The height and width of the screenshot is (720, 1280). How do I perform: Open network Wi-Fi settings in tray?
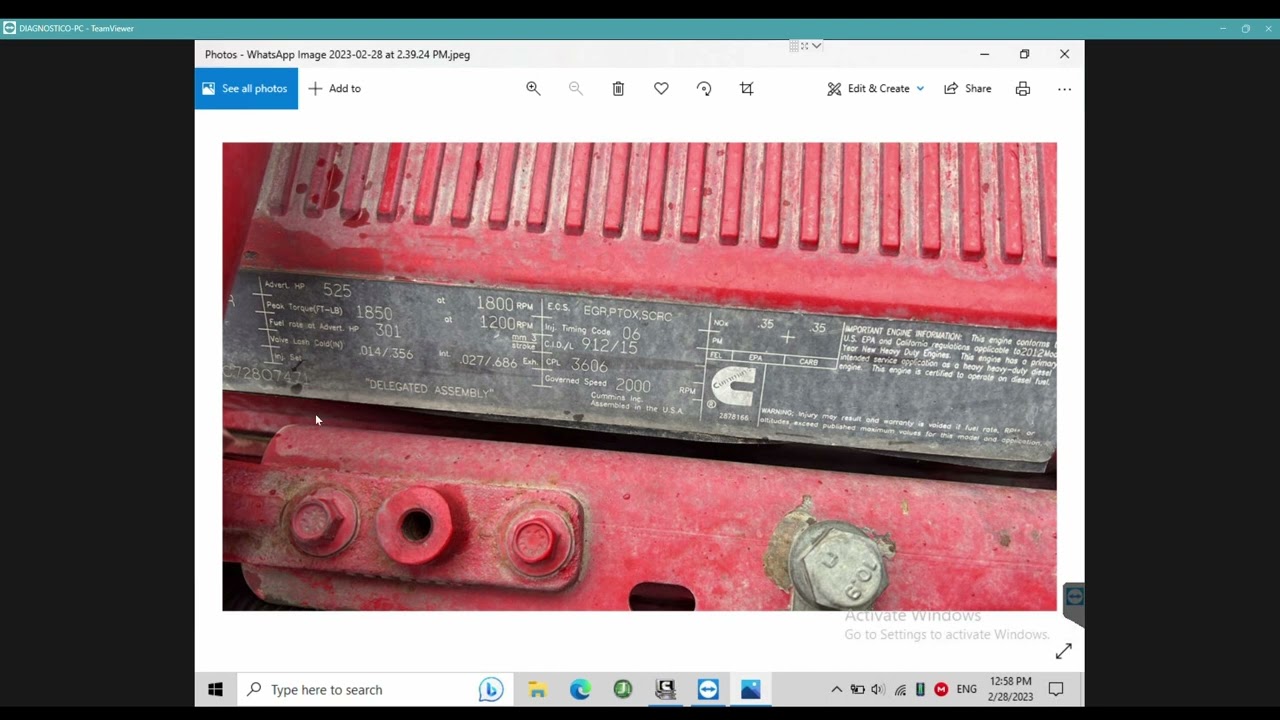point(900,689)
